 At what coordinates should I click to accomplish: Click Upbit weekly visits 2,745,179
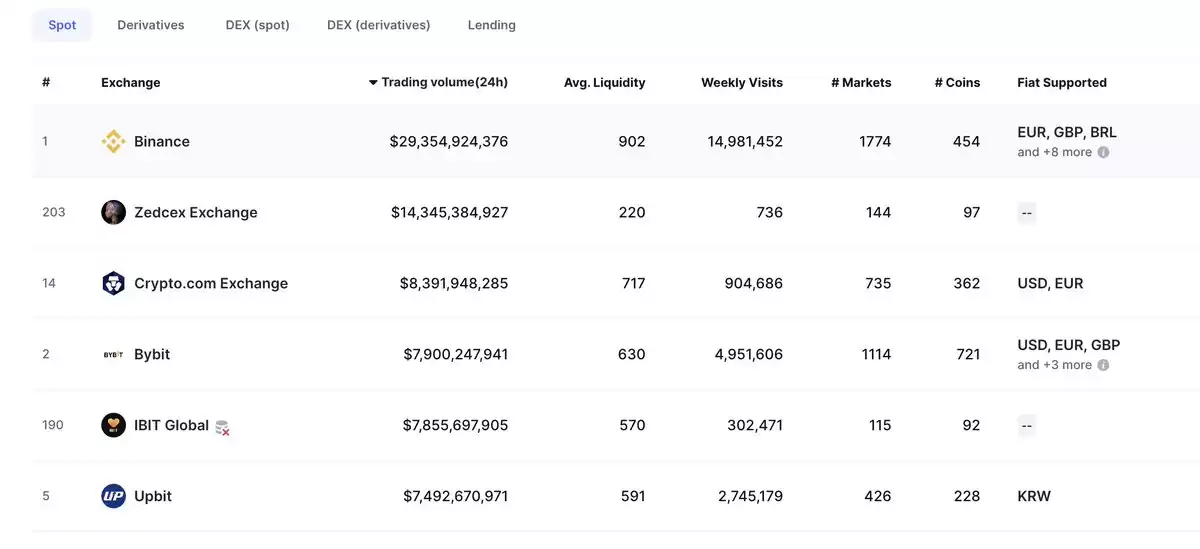(750, 496)
